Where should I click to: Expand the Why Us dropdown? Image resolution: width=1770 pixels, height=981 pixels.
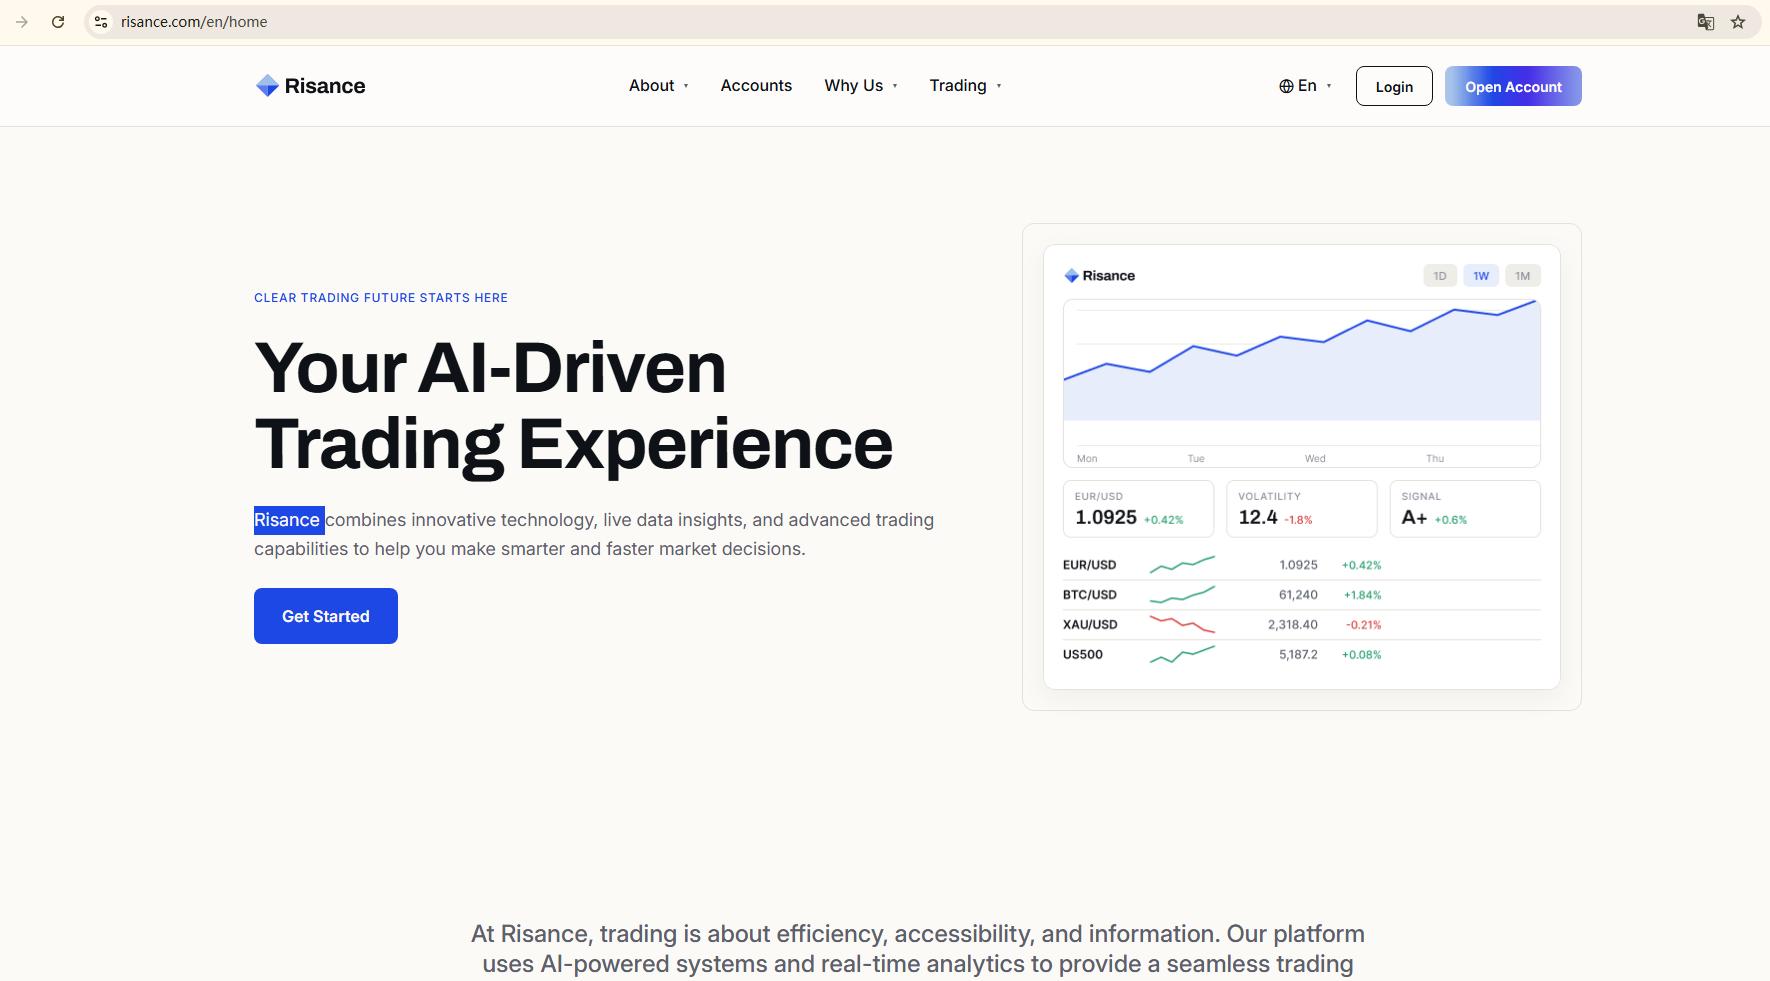[x=861, y=86]
